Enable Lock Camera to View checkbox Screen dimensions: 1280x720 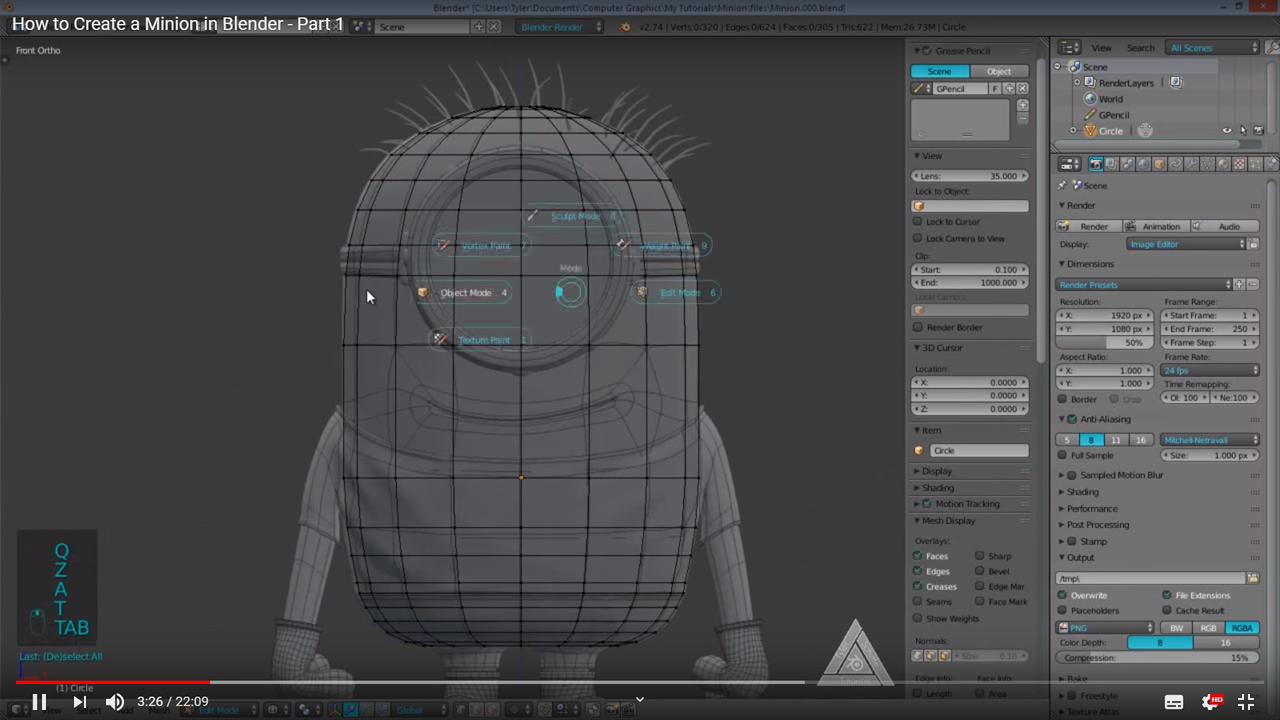tap(917, 238)
